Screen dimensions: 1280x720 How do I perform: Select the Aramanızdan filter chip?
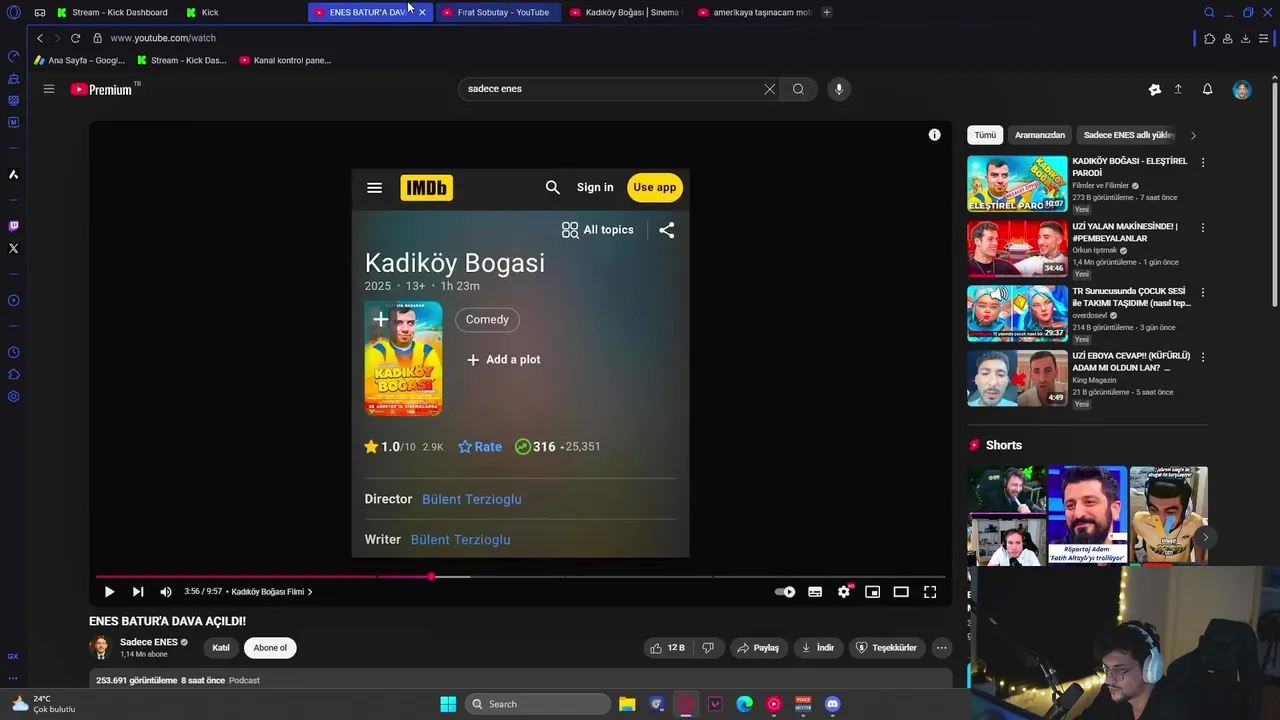(1040, 135)
